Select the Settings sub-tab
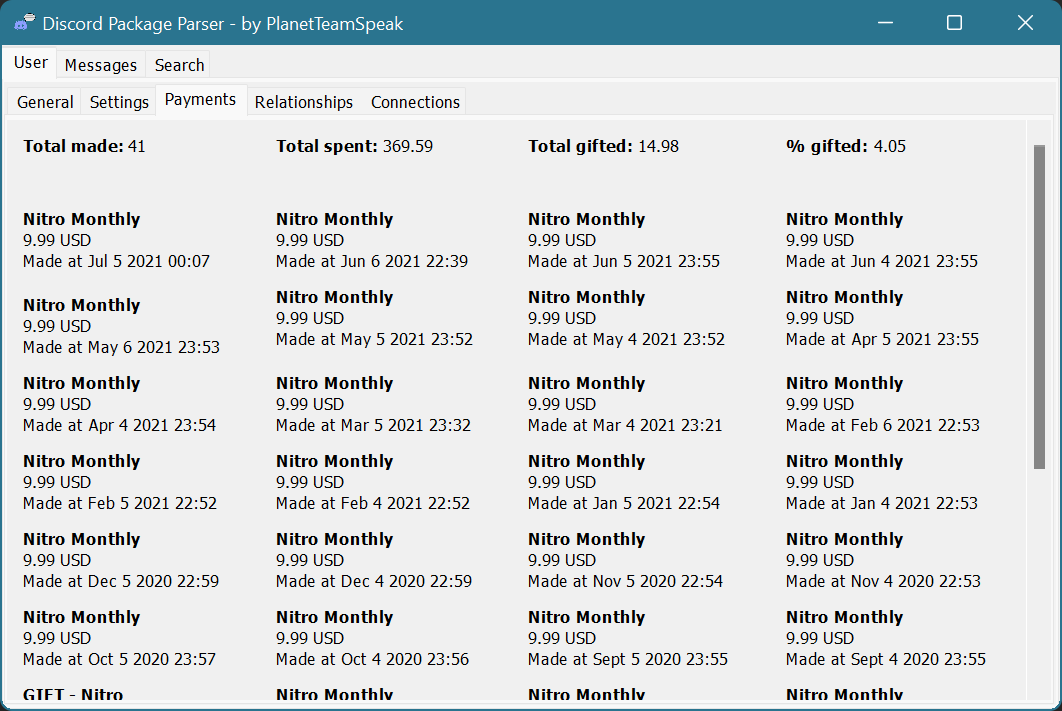Image resolution: width=1062 pixels, height=711 pixels. (119, 102)
